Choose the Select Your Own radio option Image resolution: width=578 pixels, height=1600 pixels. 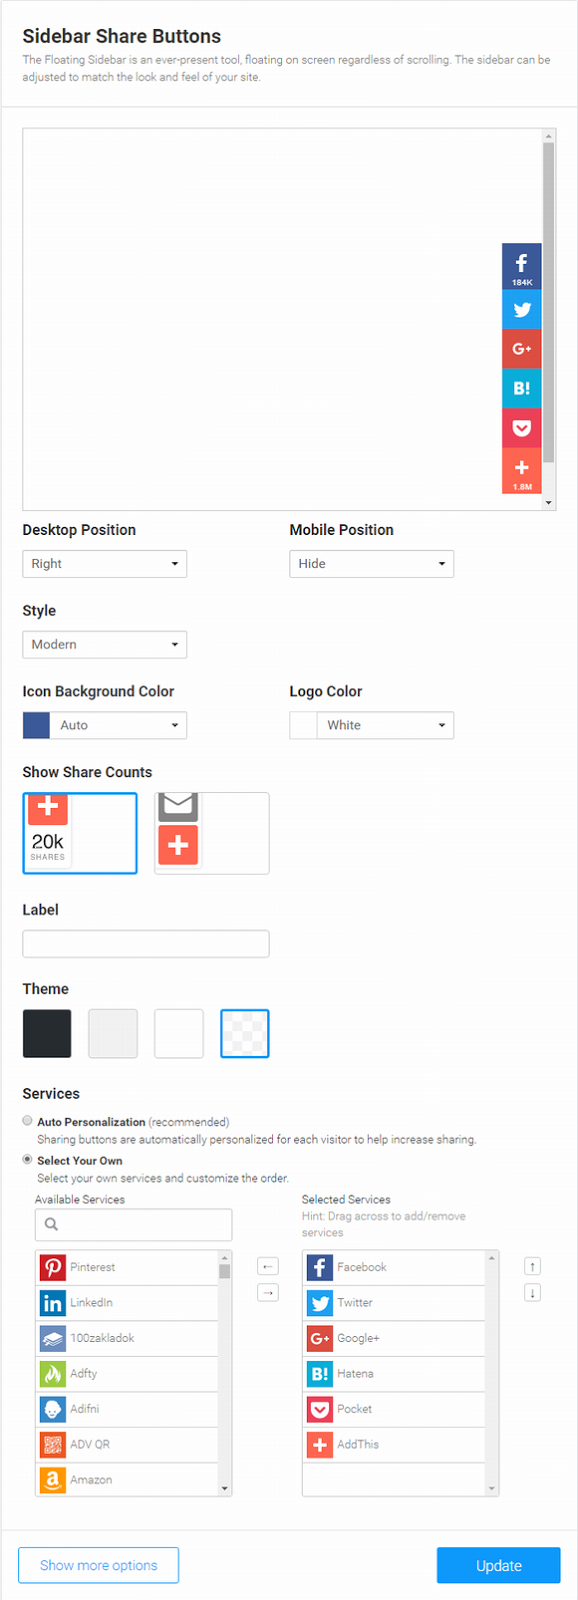click(x=28, y=1160)
